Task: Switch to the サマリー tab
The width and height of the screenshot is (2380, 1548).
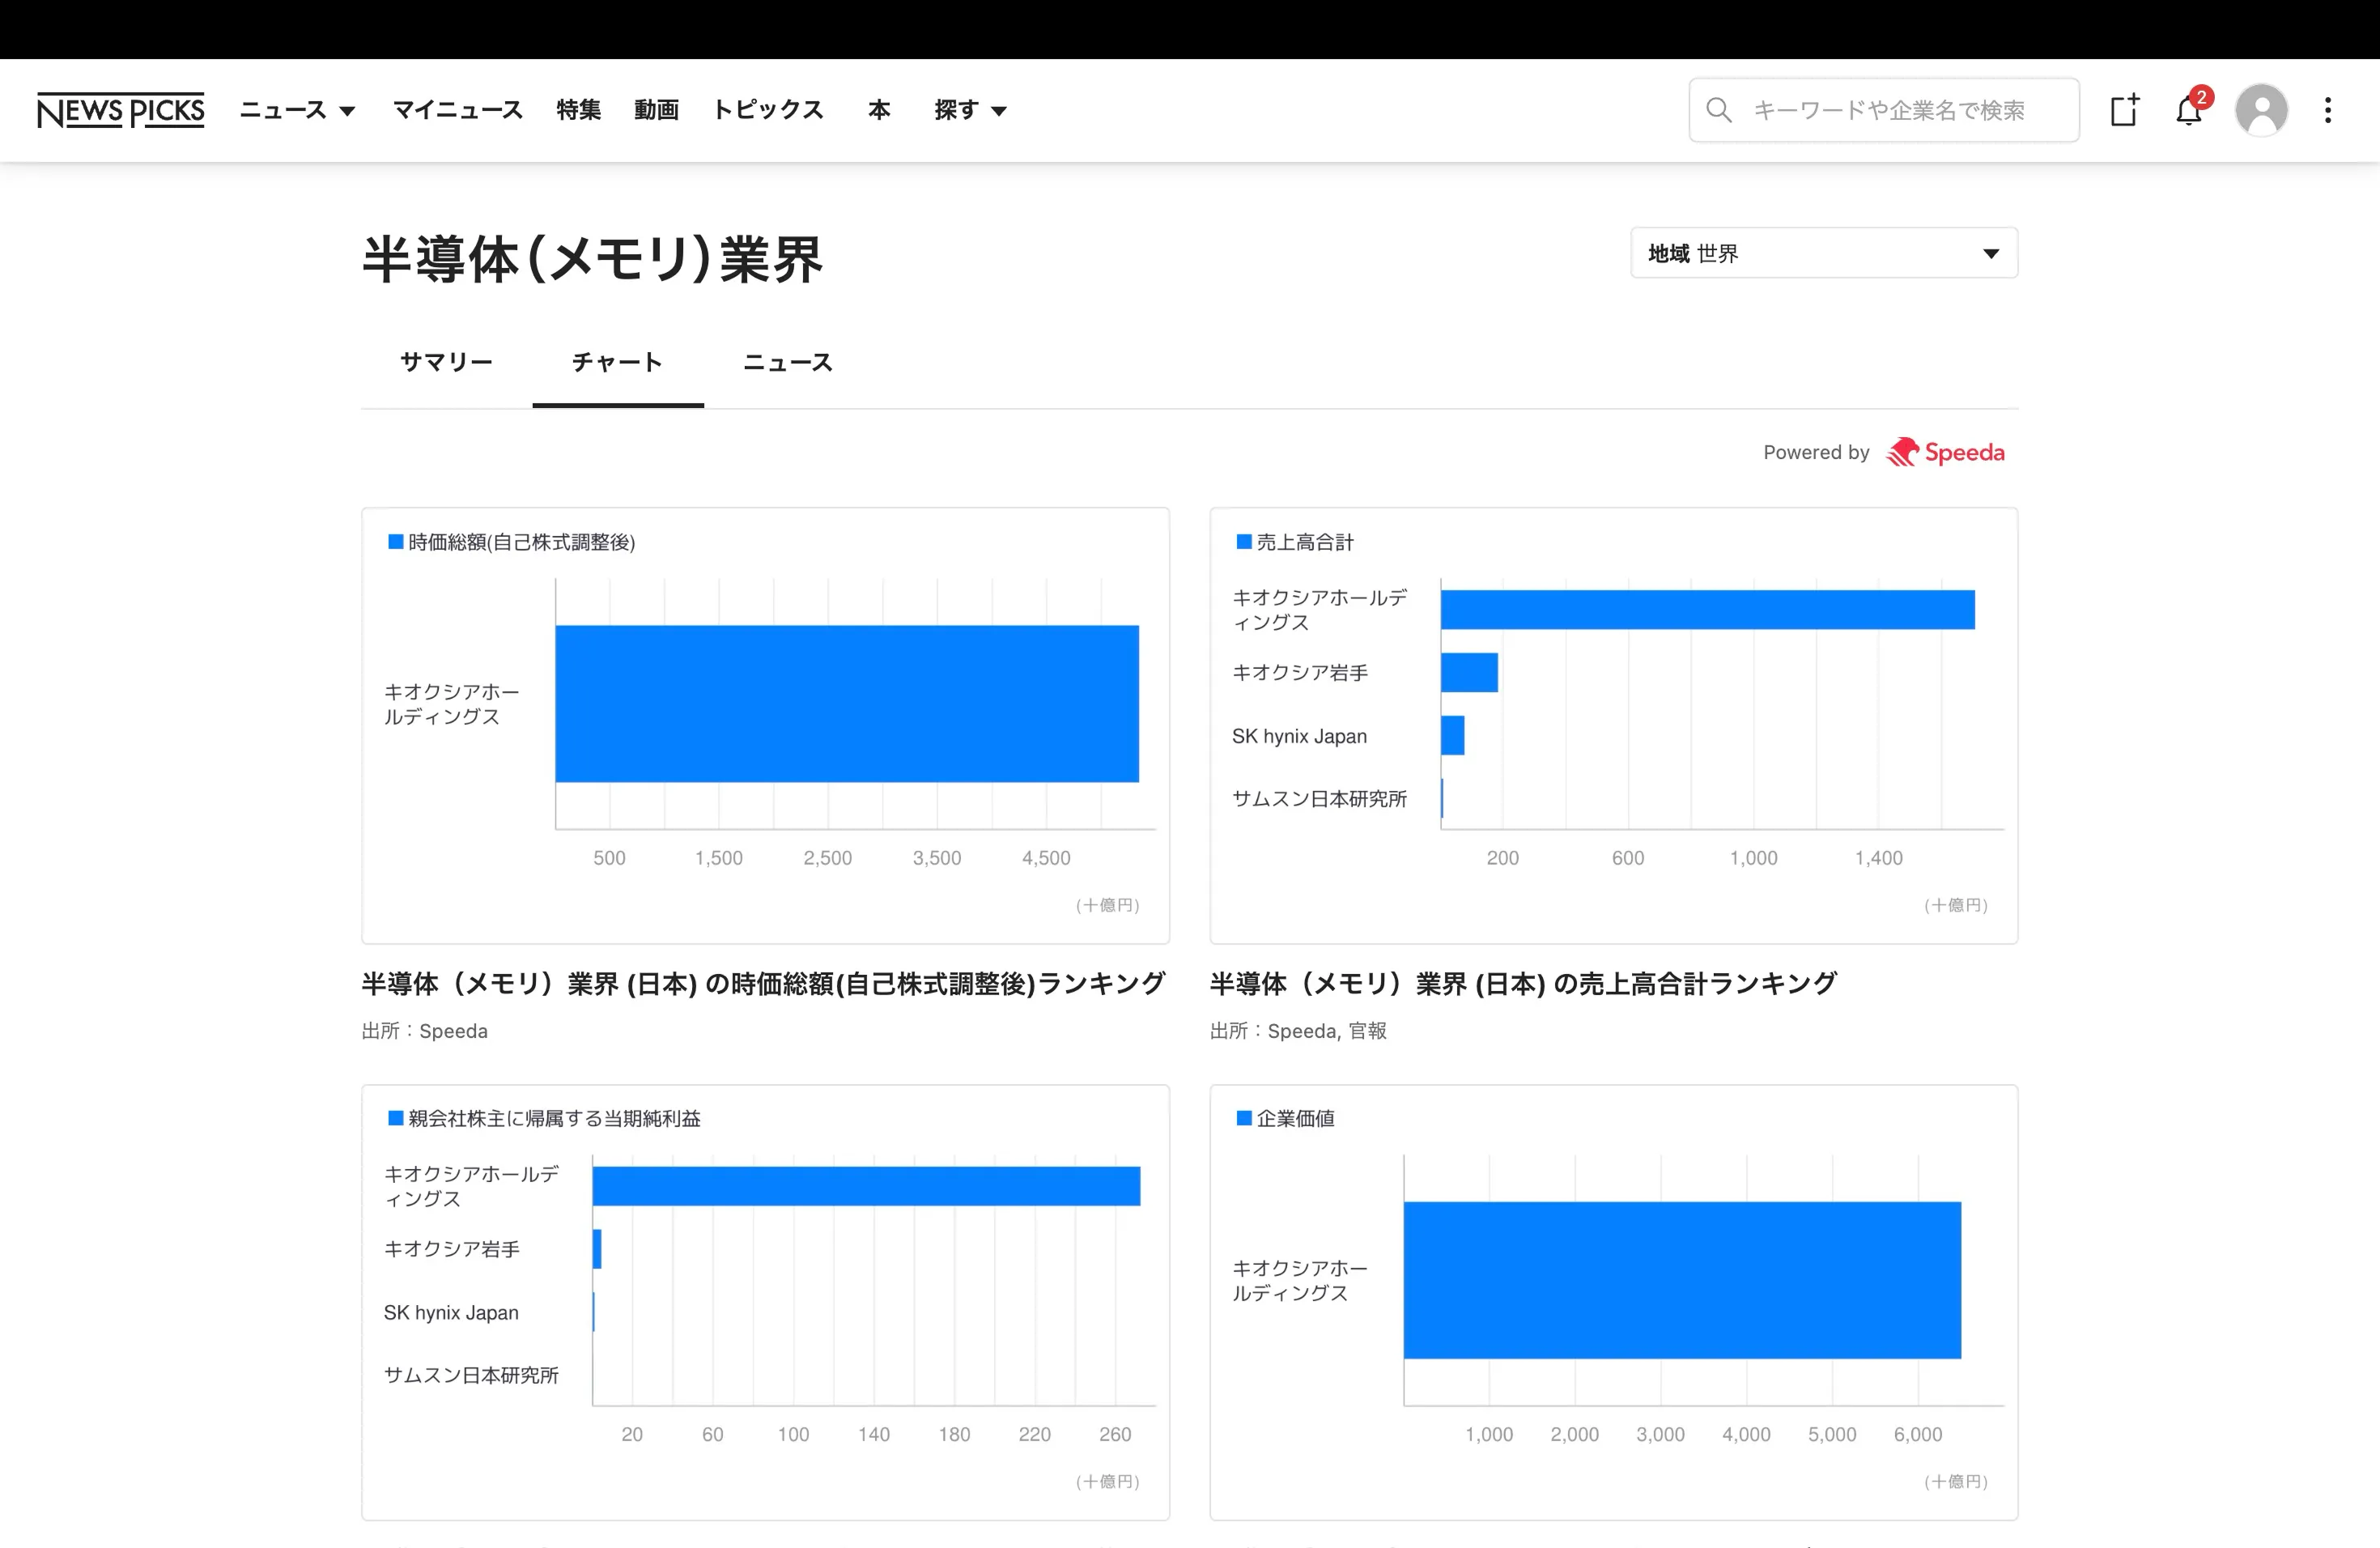Action: point(446,362)
